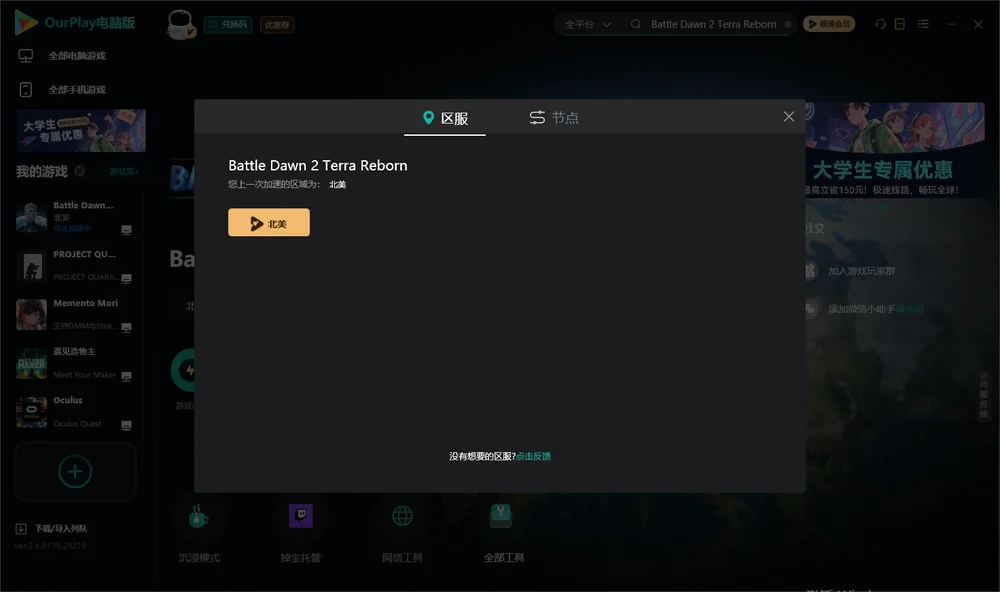Open 全部工具 all tools
Viewport: 1000px width, 592px height.
coord(504,533)
